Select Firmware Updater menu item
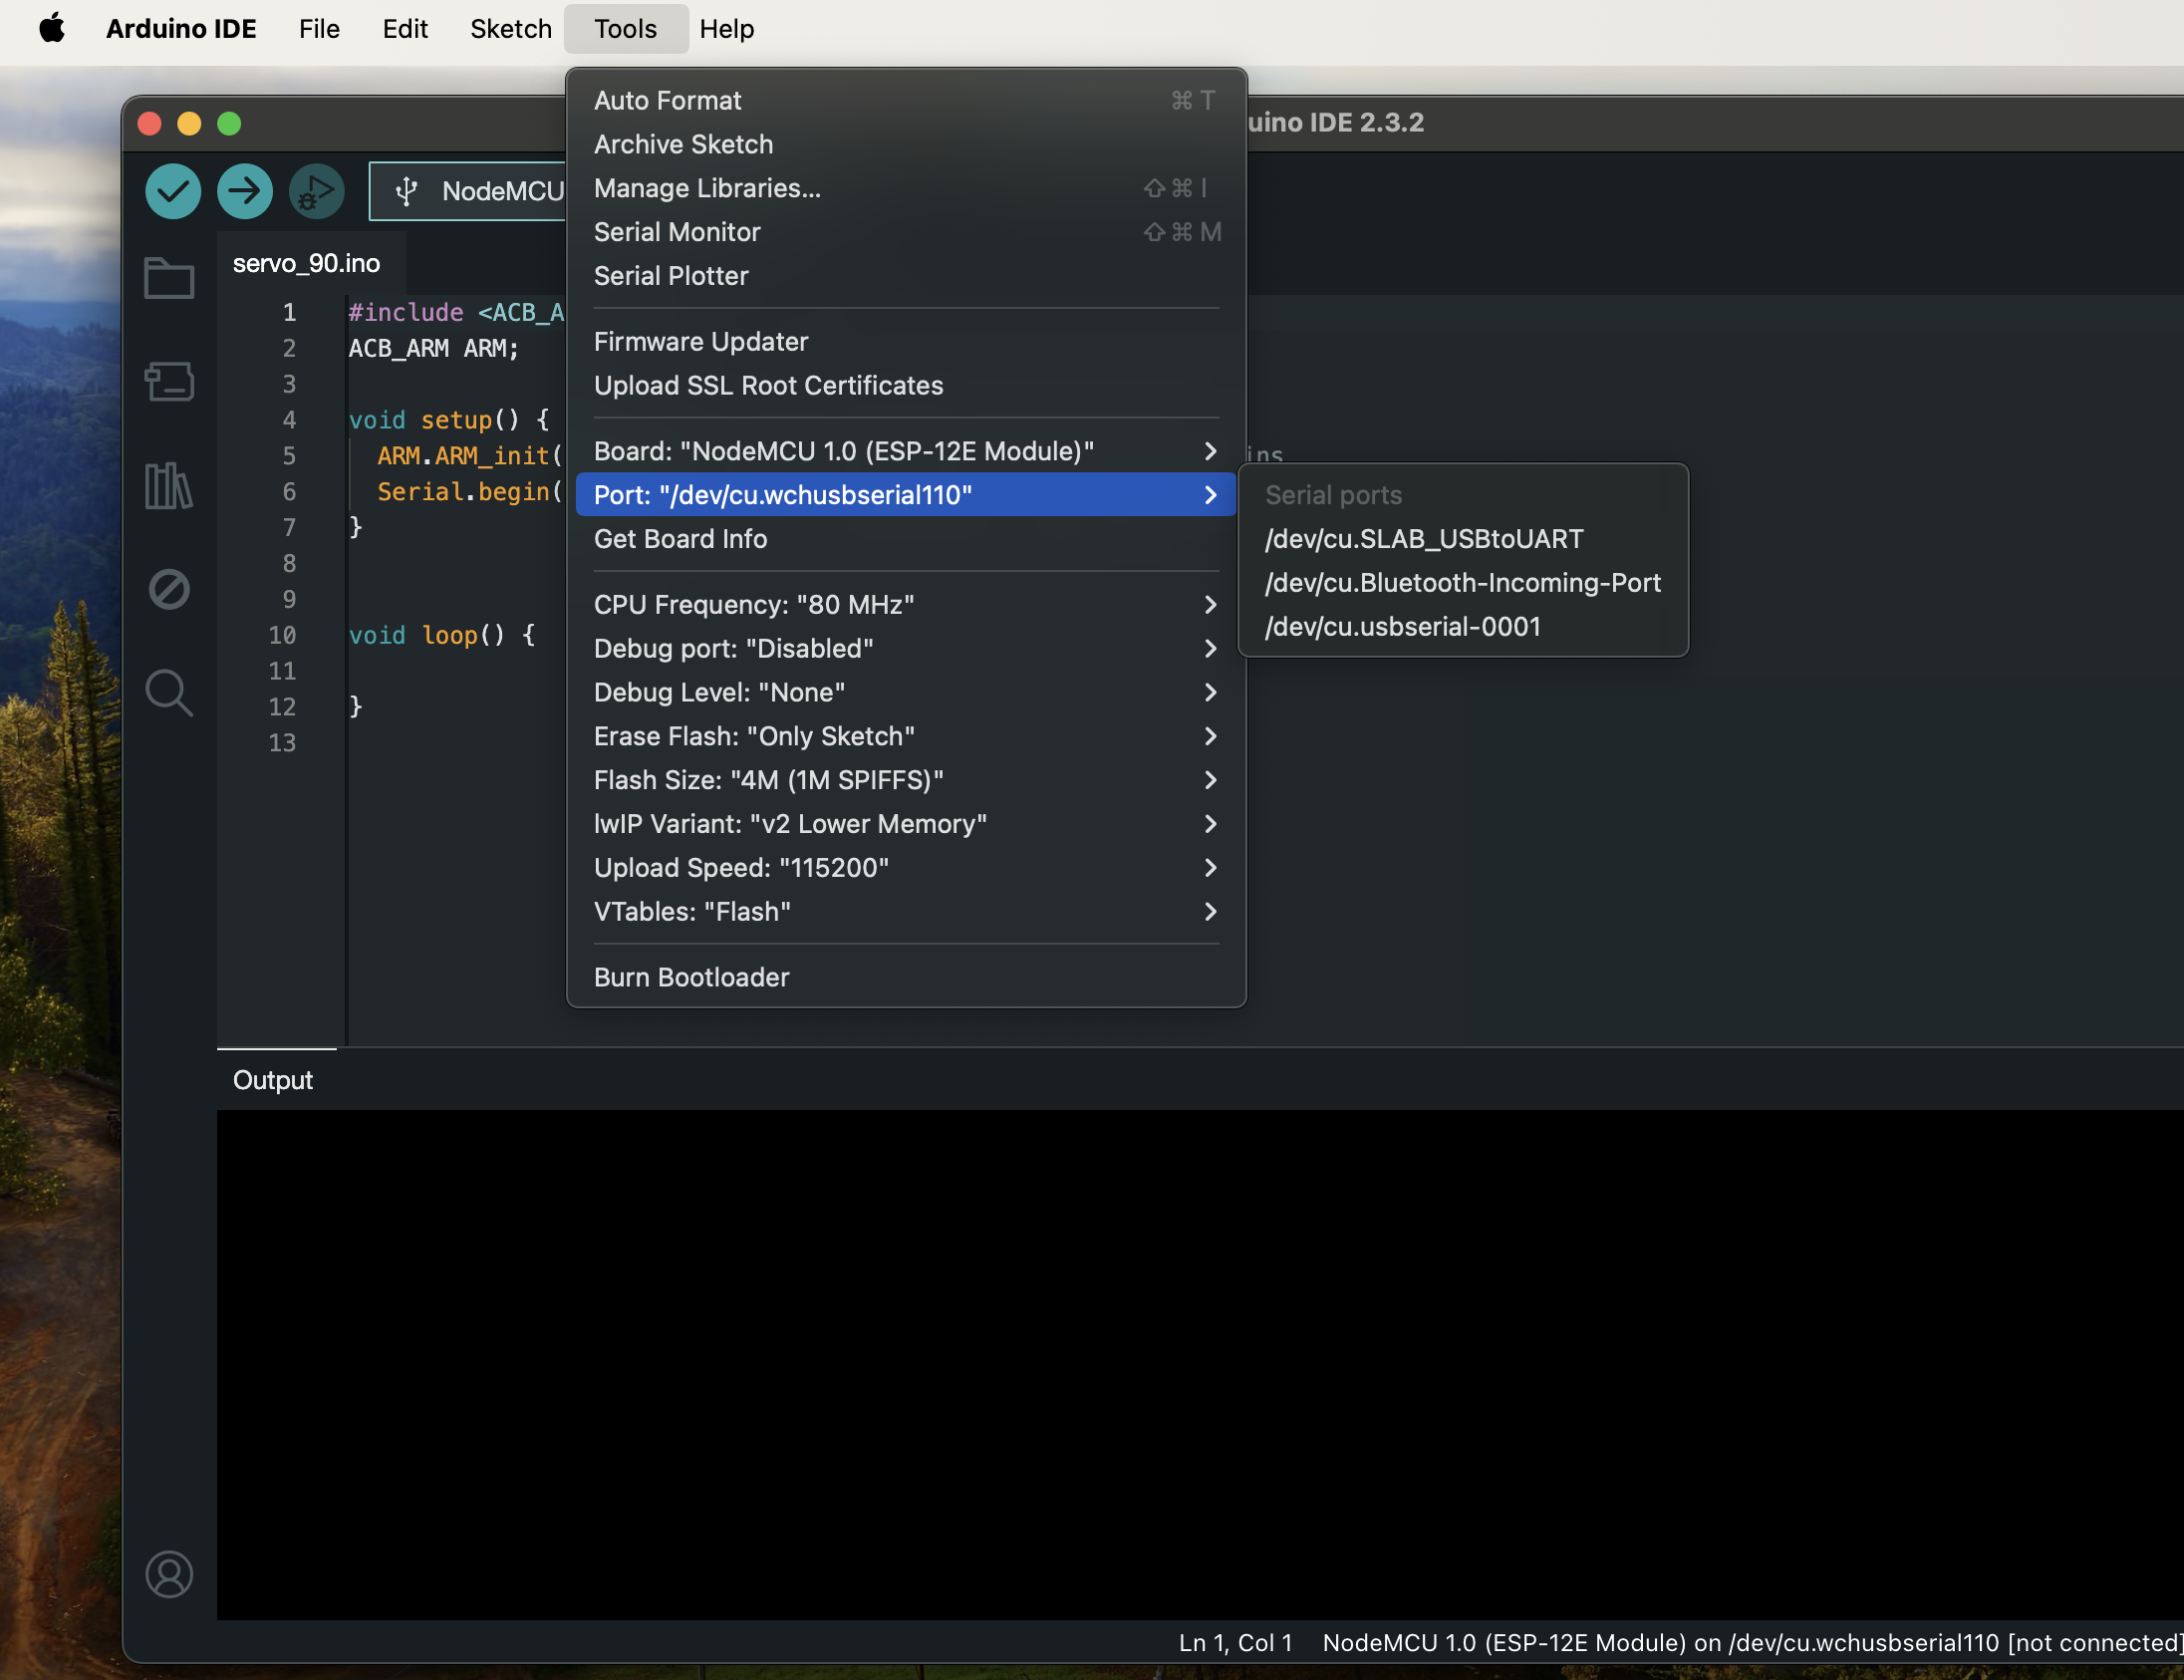This screenshot has height=1680, width=2184. coord(906,342)
